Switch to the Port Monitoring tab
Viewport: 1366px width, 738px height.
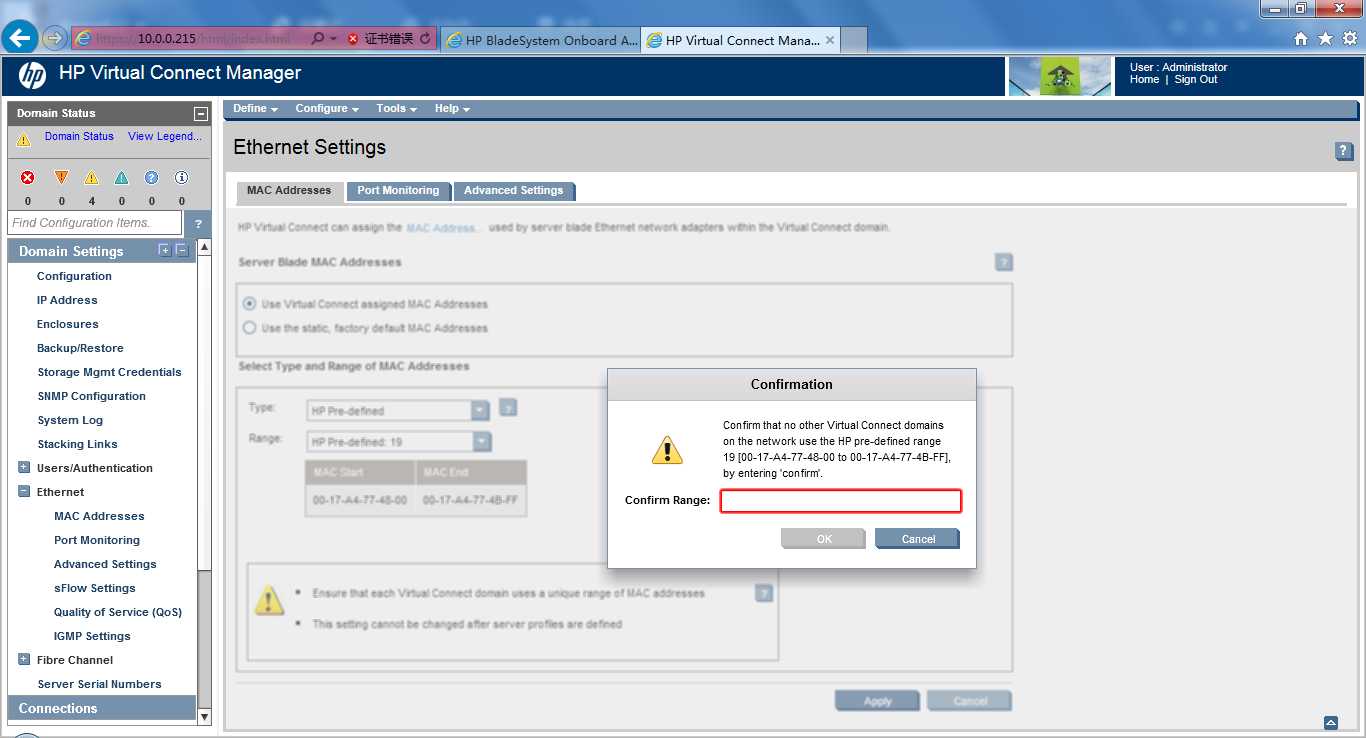398,190
